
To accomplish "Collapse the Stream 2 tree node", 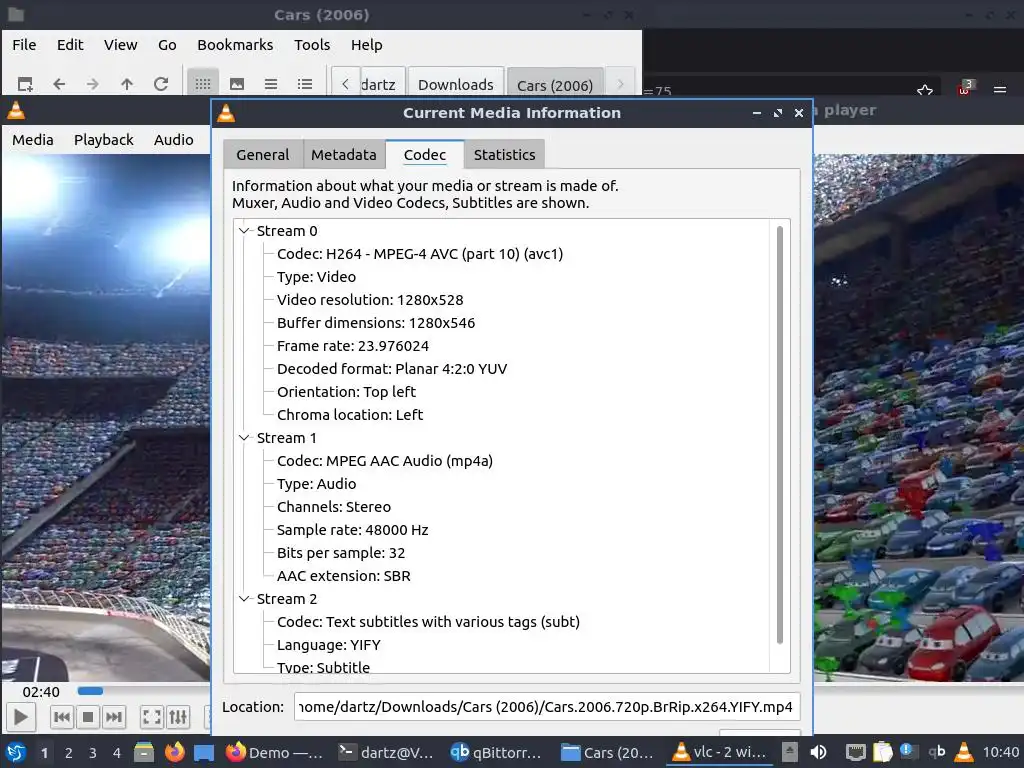I will 244,598.
